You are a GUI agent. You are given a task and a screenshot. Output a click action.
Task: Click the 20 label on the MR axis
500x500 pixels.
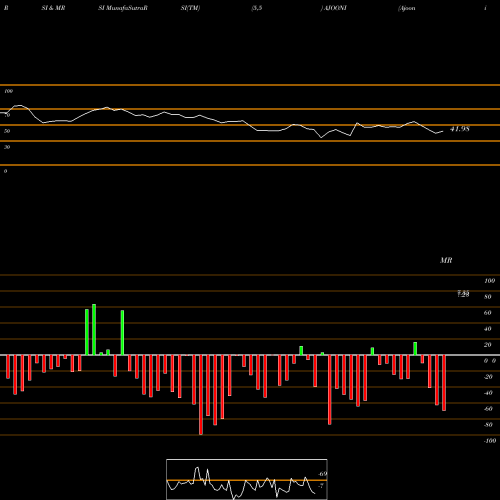(x=488, y=345)
